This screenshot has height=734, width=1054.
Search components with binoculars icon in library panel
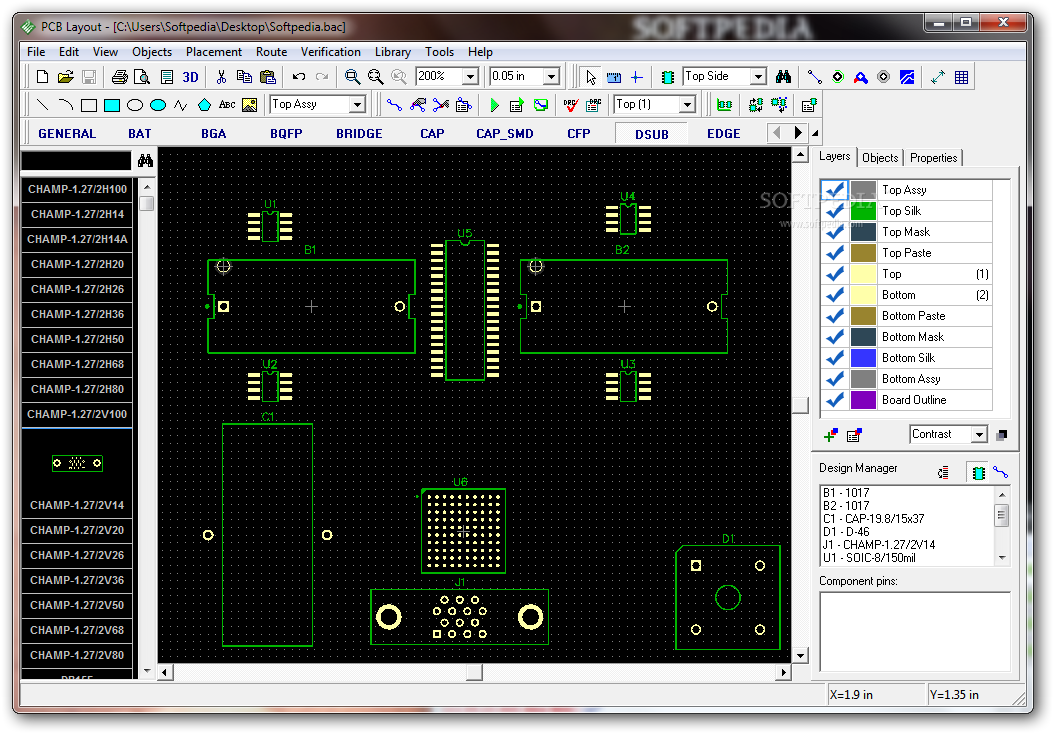pyautogui.click(x=145, y=161)
